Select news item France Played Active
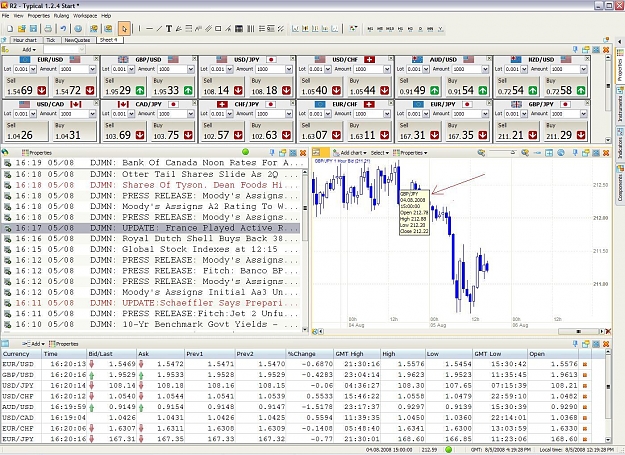 coord(151,228)
